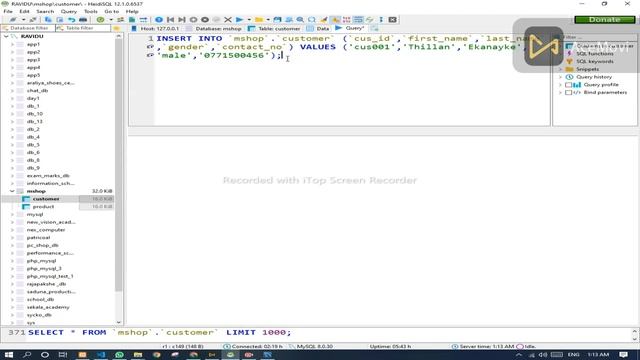This screenshot has height=360, width=640.
Task: Open the Refresh dropdown arrow
Action: 111,20
